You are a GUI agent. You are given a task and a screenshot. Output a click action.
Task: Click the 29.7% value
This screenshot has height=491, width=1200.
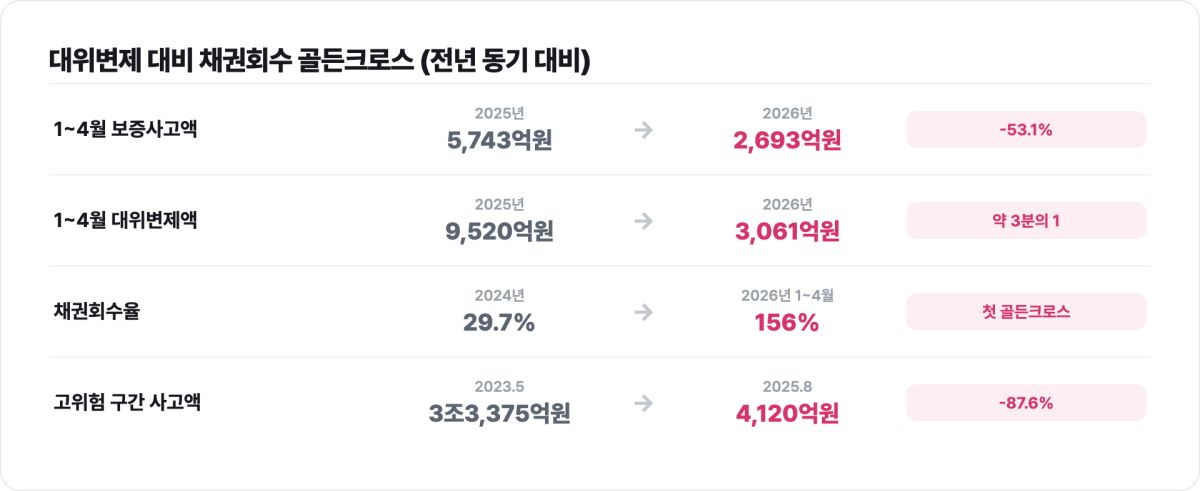499,322
